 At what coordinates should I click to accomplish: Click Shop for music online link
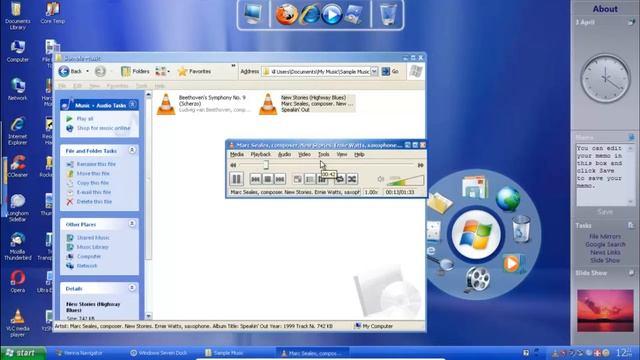[104, 128]
